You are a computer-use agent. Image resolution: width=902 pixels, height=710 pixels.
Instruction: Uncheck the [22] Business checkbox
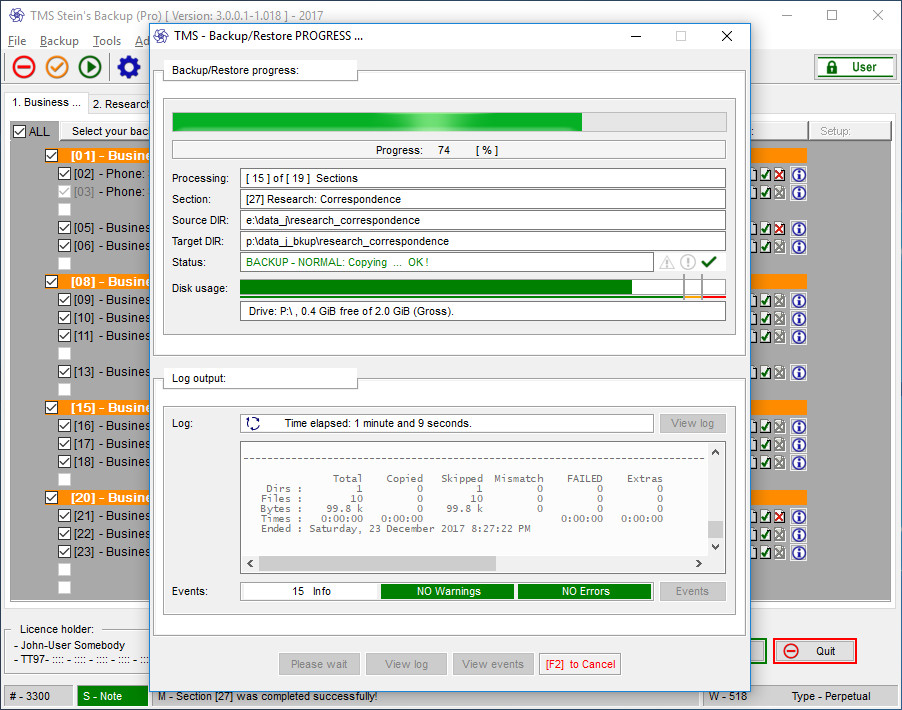[x=64, y=534]
